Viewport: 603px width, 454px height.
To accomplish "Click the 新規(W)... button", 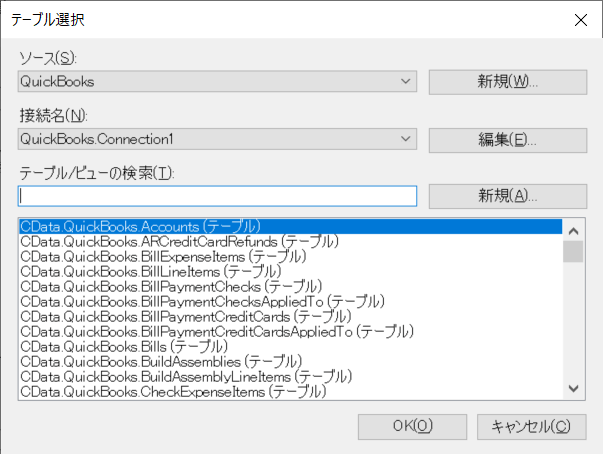I will [x=508, y=81].
